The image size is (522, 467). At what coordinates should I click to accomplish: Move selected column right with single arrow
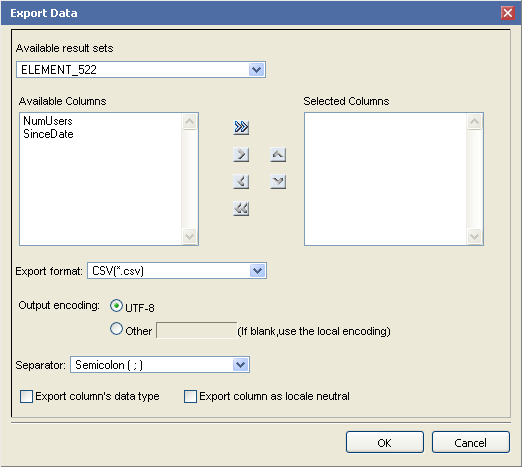pos(241,154)
